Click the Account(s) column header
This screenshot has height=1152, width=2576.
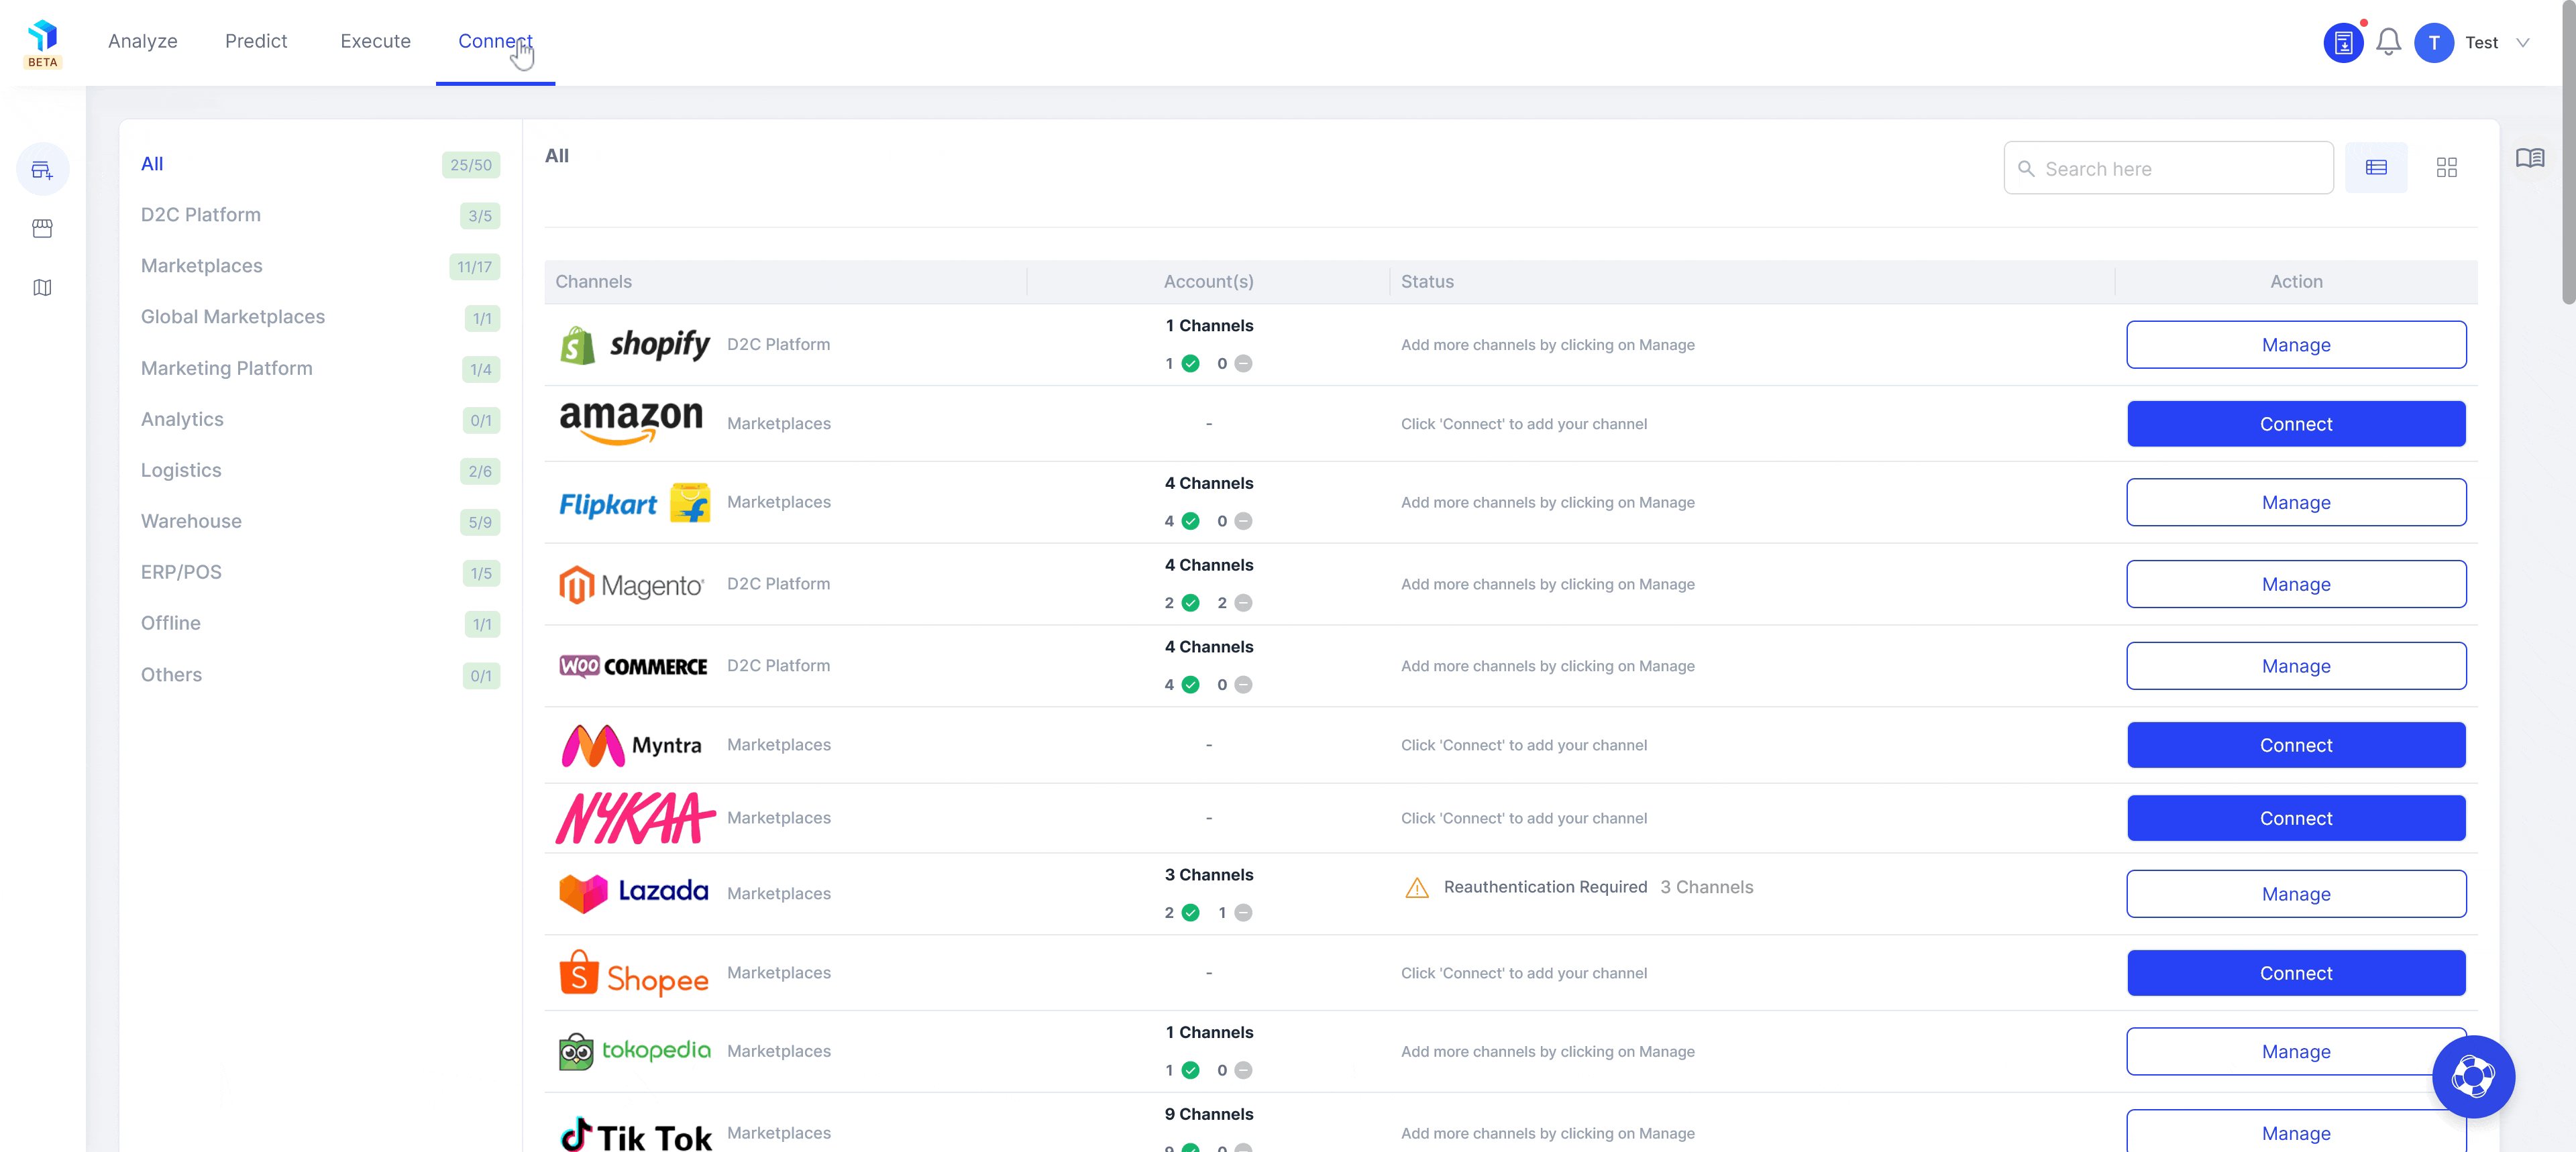1208,282
